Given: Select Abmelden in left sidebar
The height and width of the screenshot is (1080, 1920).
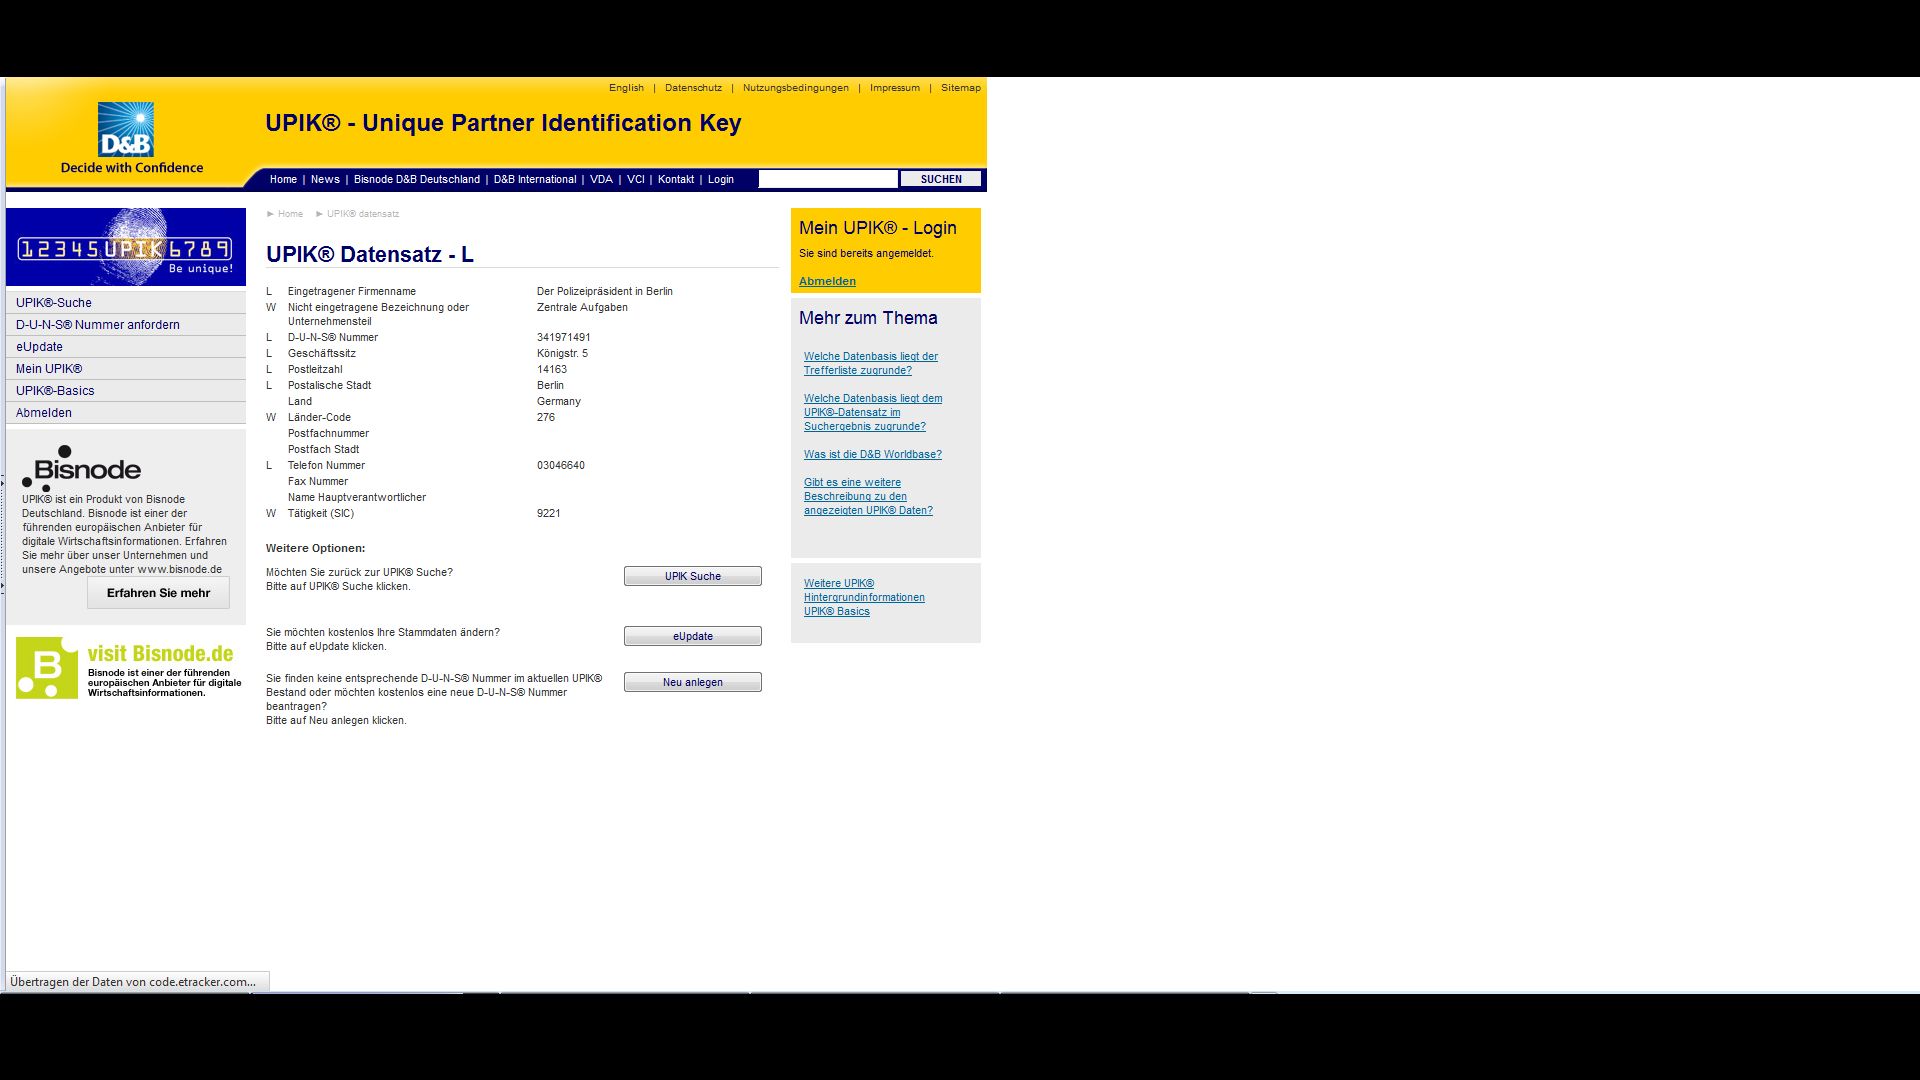Looking at the screenshot, I should point(126,413).
